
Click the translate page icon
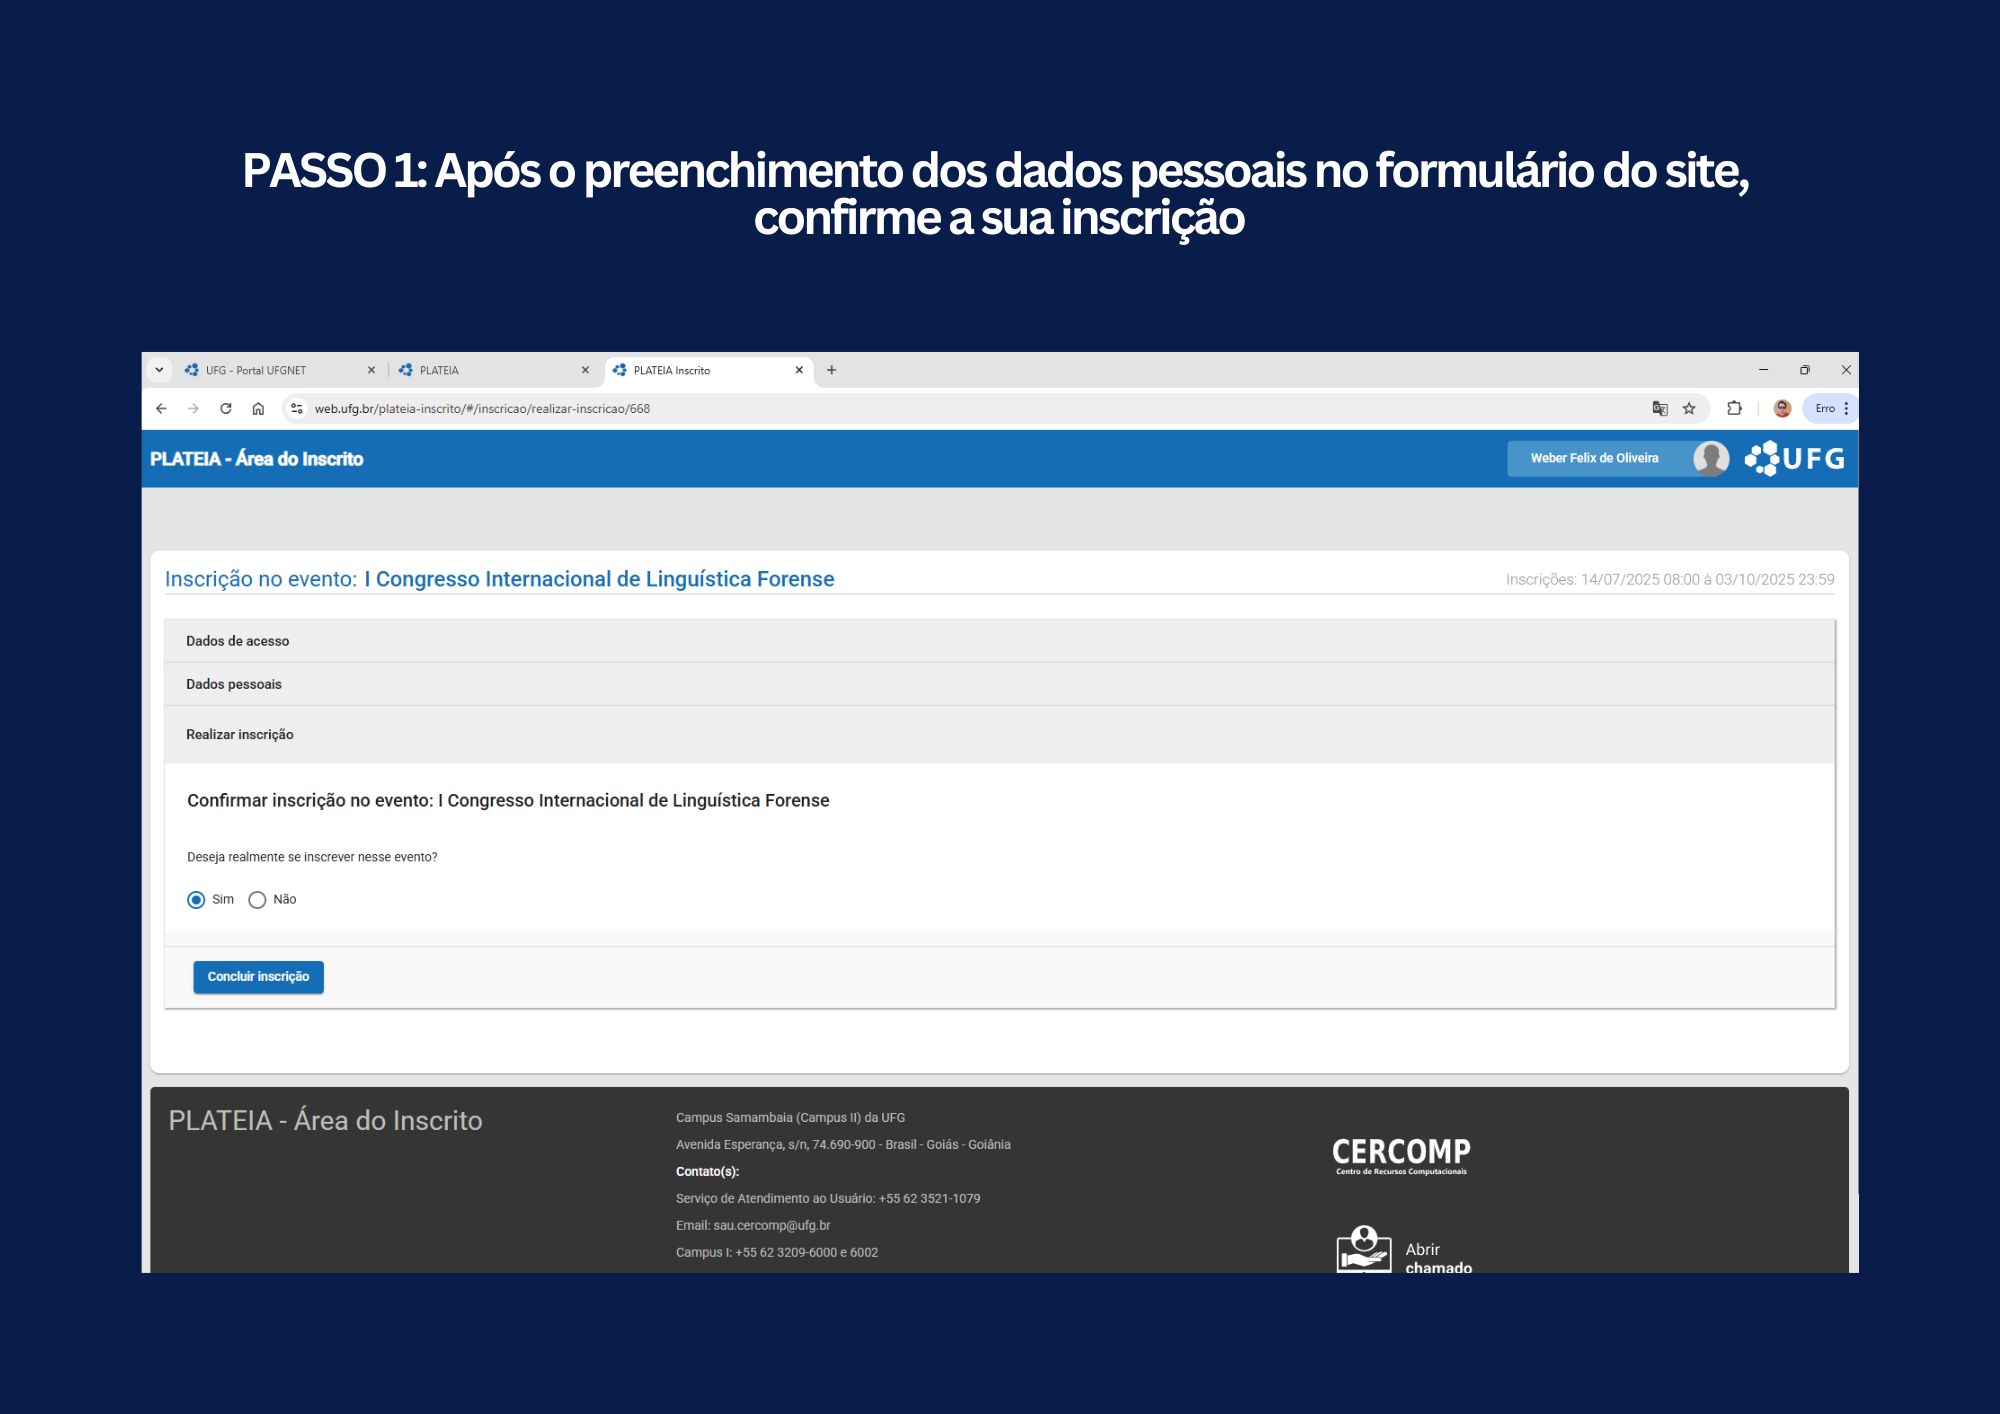(x=1660, y=408)
